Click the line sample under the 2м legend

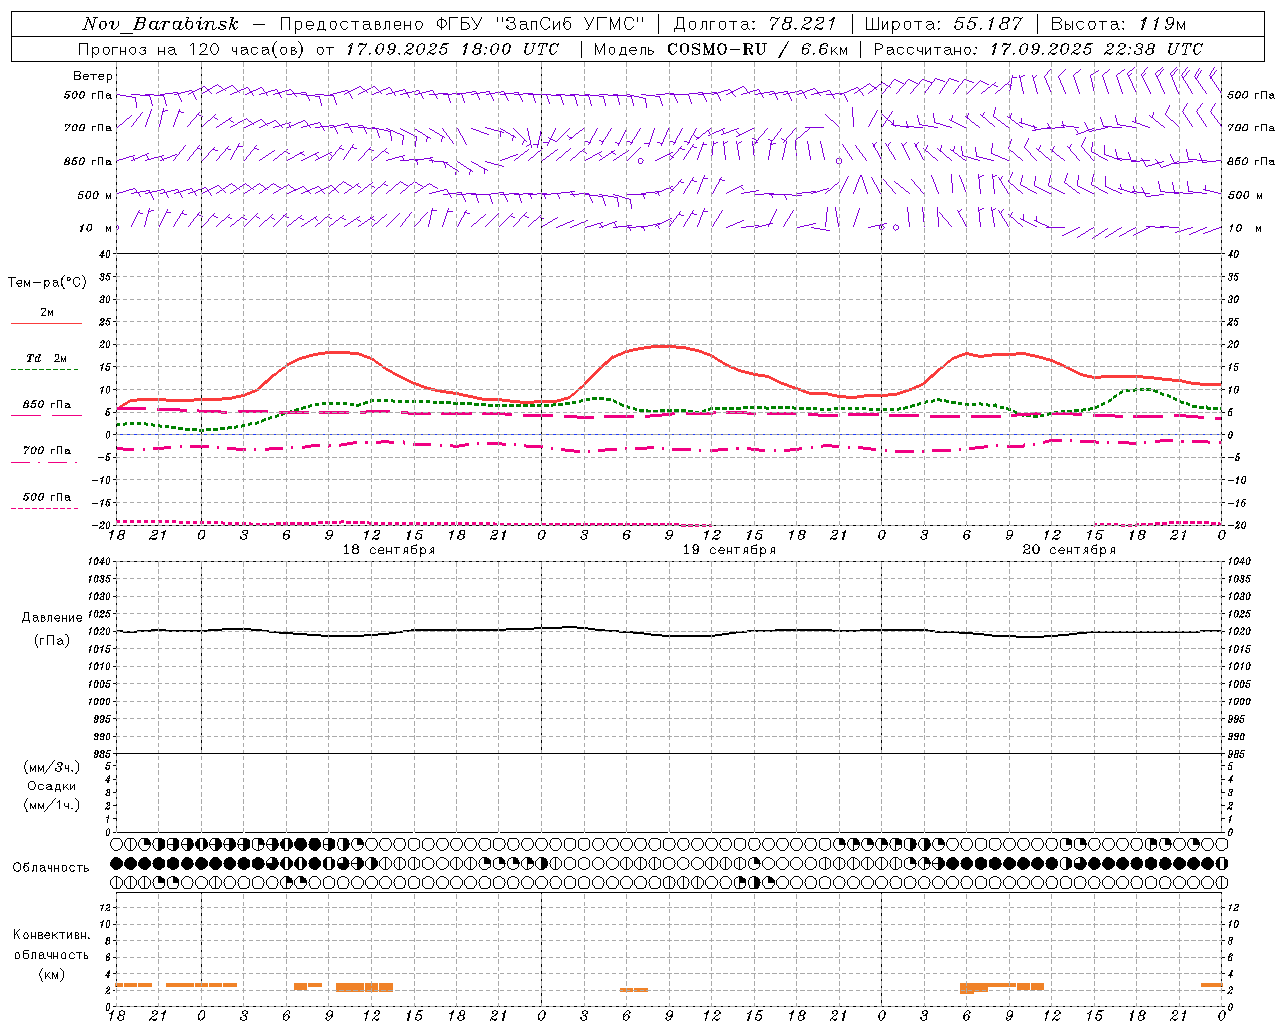pyautogui.click(x=46, y=324)
